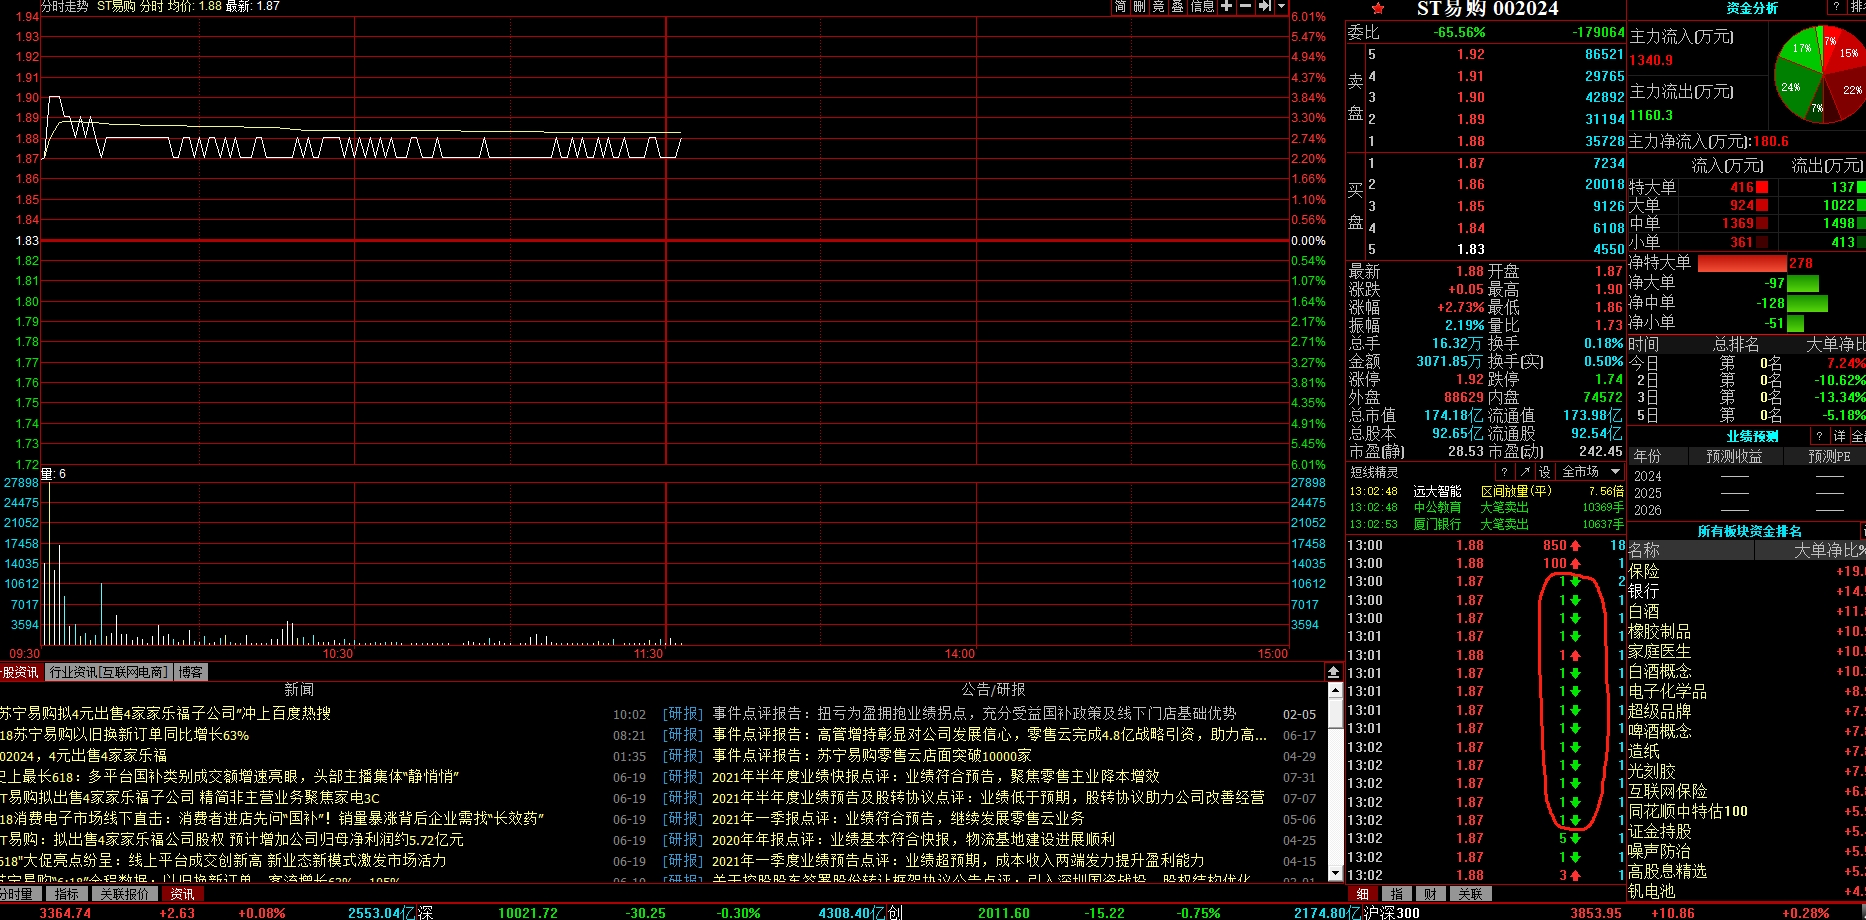Click the pop-out arrow icon in 短线精灵 panel
This screenshot has width=1866, height=920.
1525,472
